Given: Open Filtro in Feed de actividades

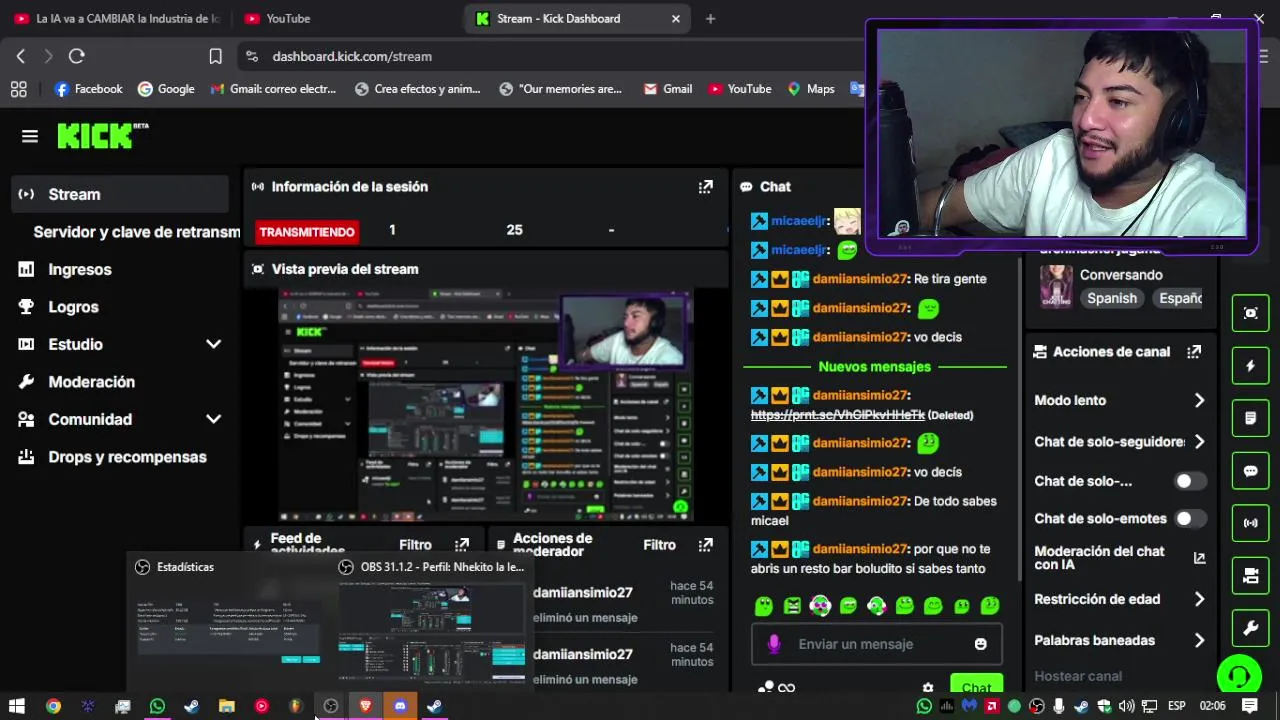Looking at the screenshot, I should coord(415,545).
